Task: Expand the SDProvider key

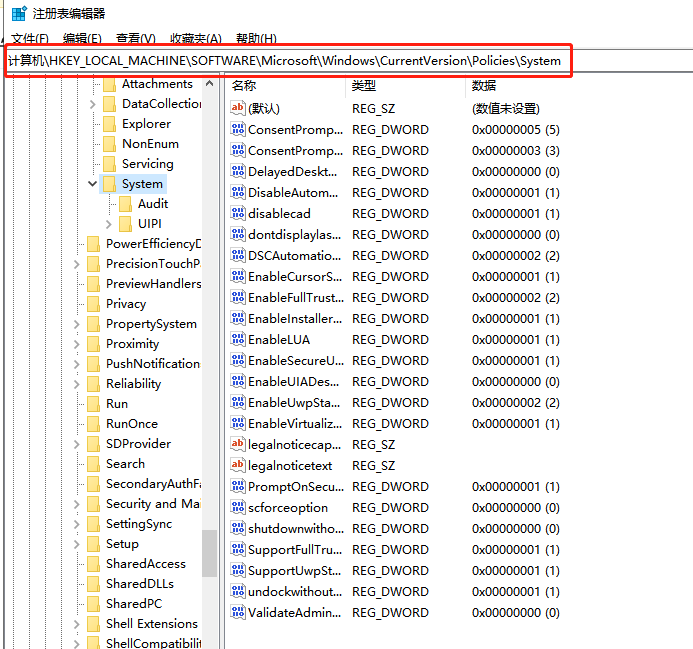Action: tap(77, 444)
